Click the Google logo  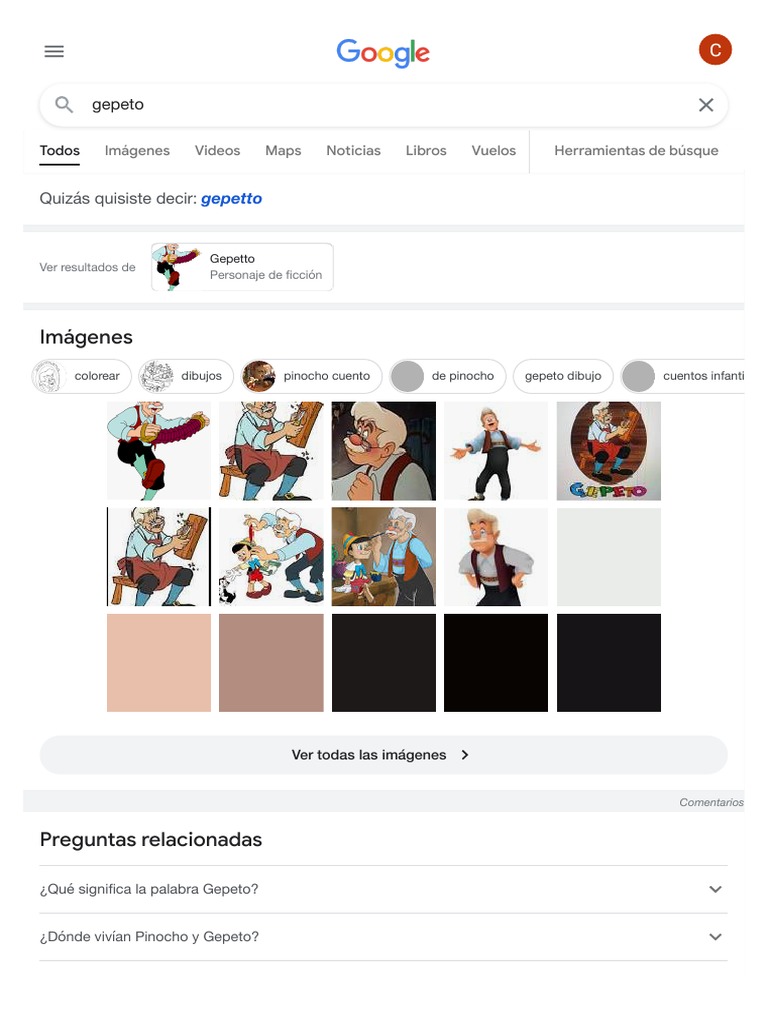[383, 52]
